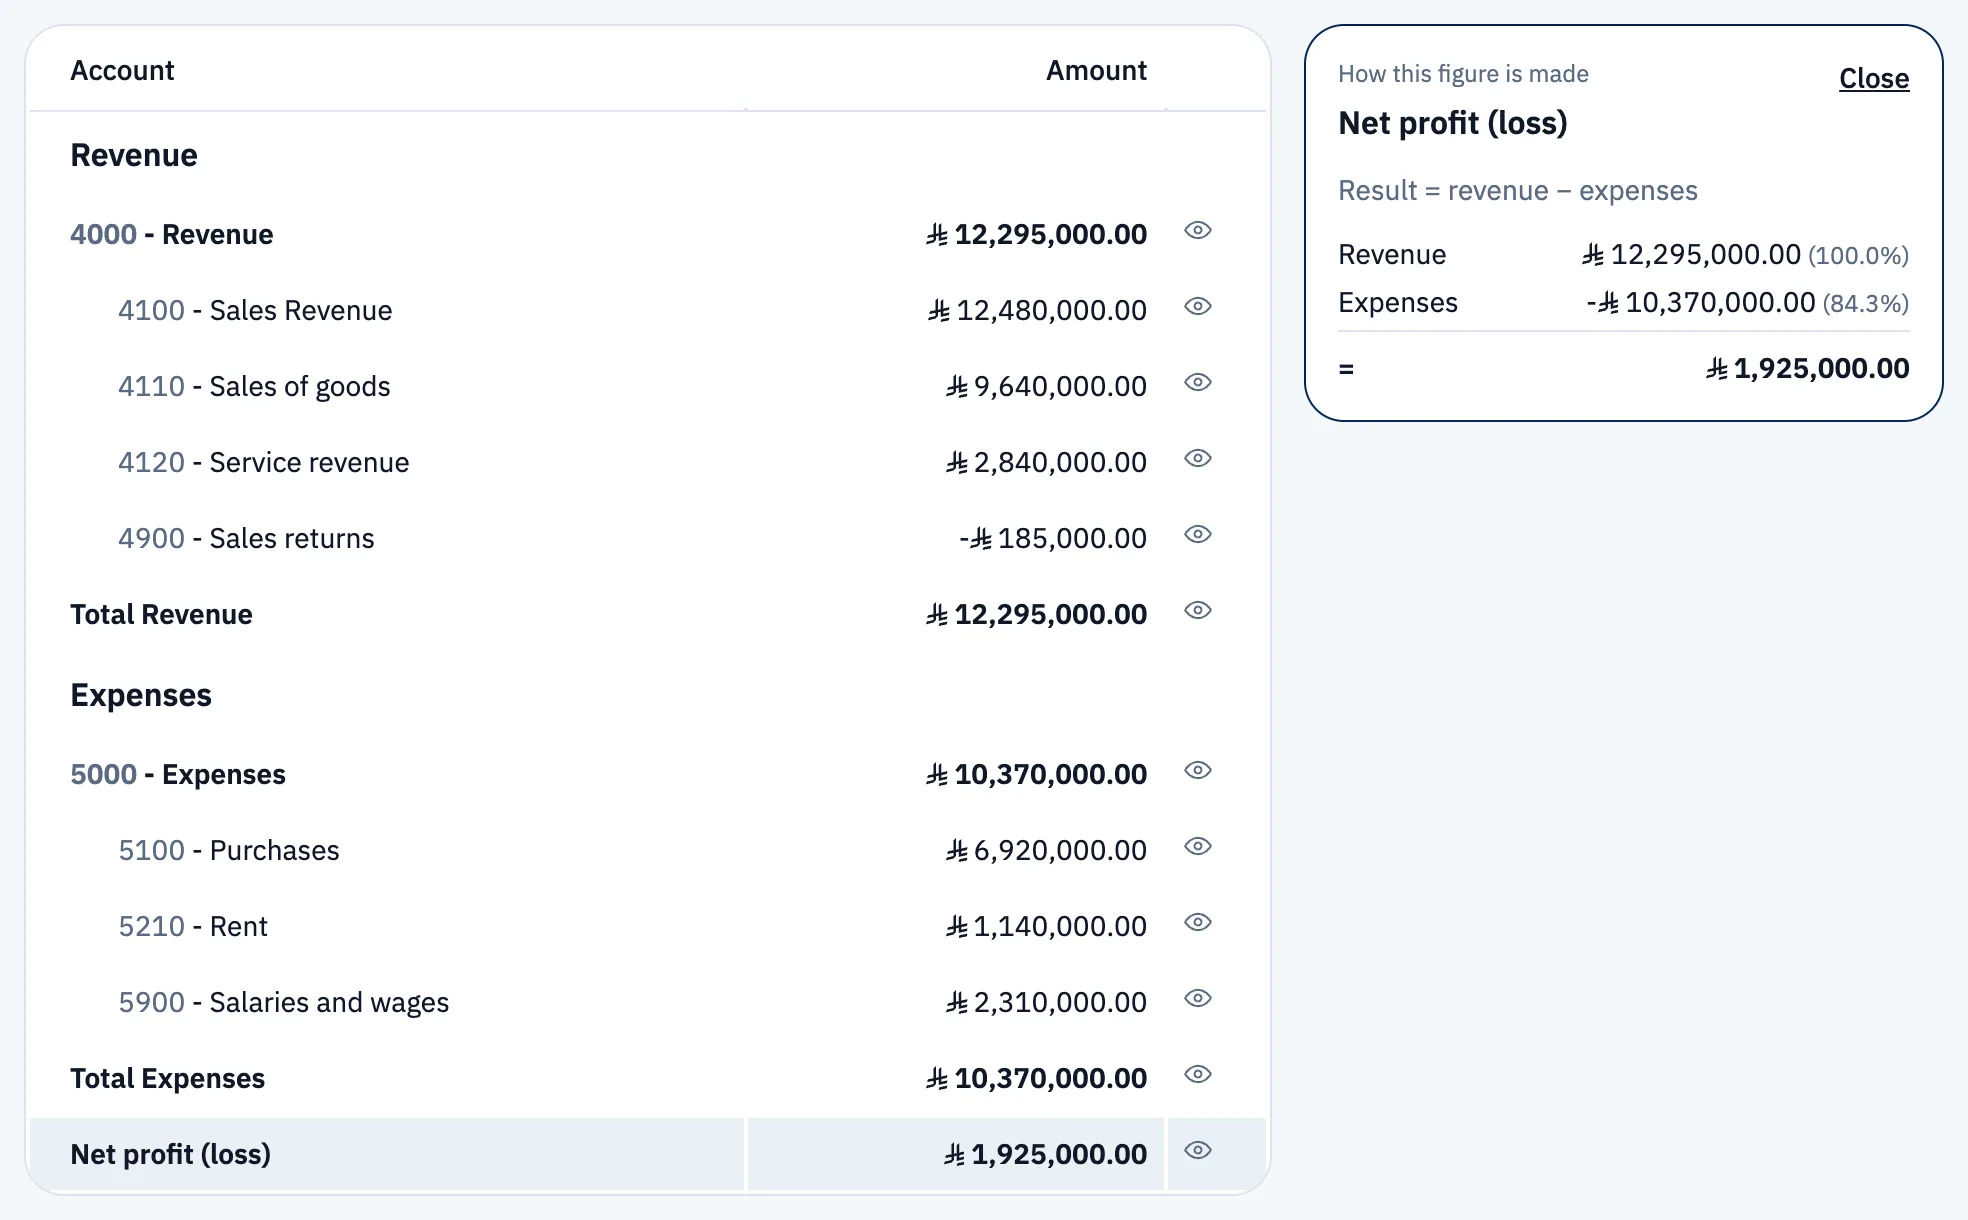View details for Salaries and wages
This screenshot has height=1220, width=1968.
1197,999
